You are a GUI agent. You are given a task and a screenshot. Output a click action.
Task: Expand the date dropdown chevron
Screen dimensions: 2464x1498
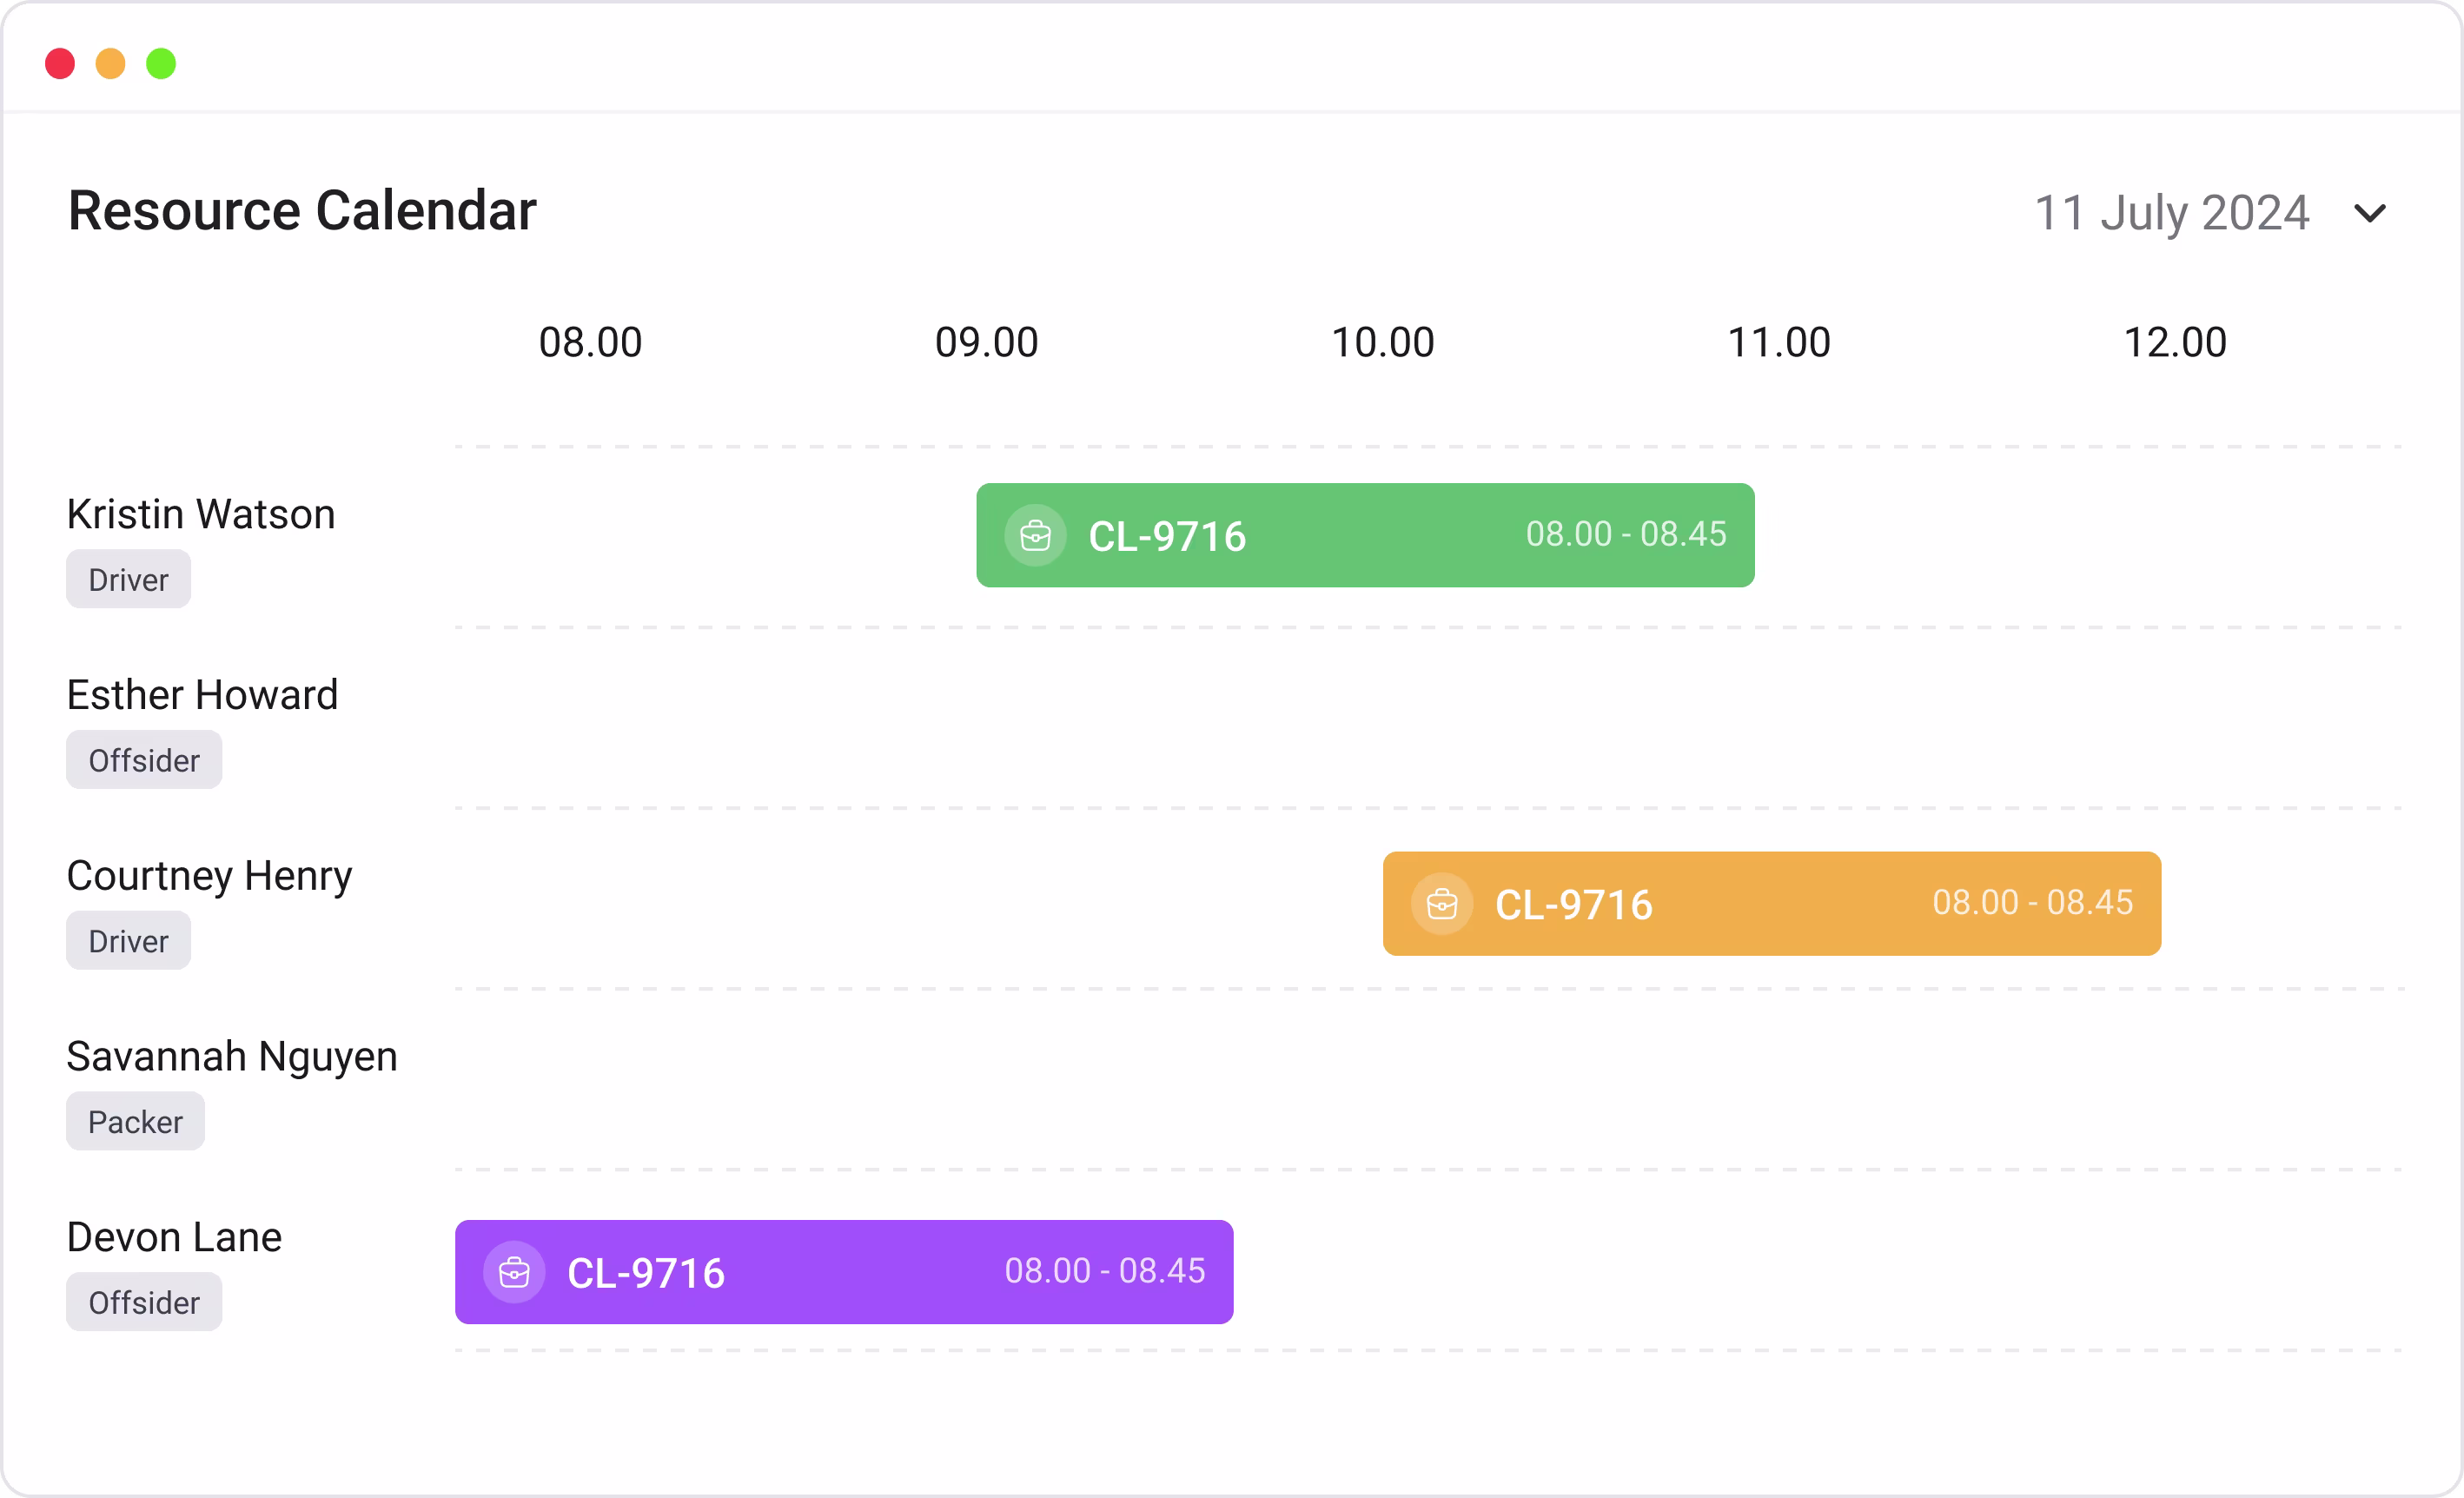pyautogui.click(x=2369, y=213)
